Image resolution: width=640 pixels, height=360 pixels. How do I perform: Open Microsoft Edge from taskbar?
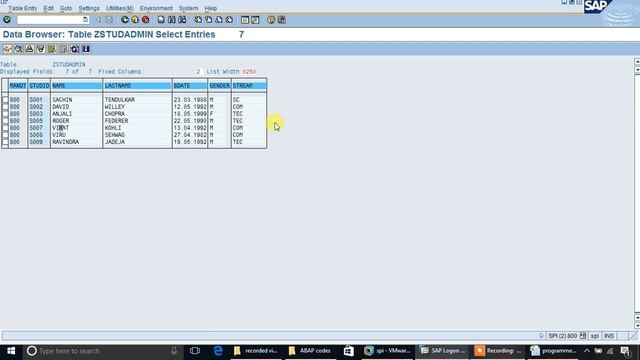tap(218, 351)
